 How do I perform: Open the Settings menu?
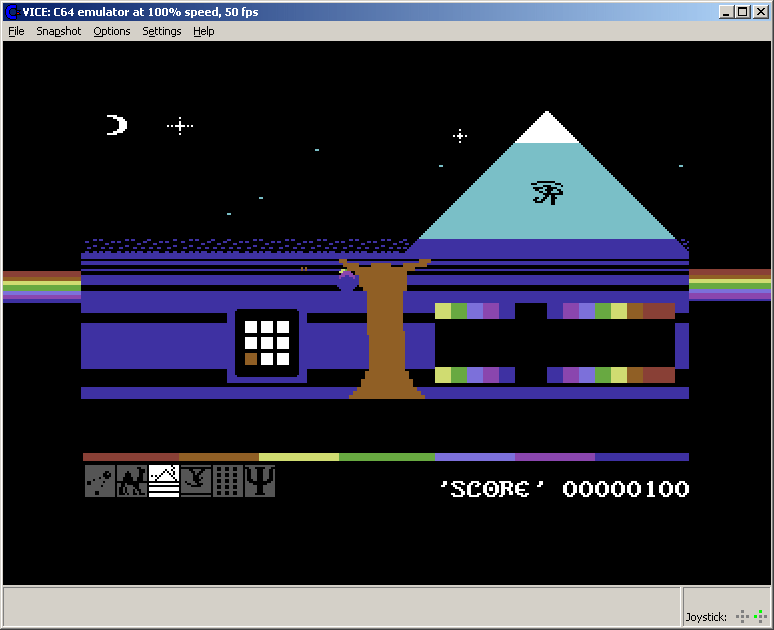coord(162,31)
